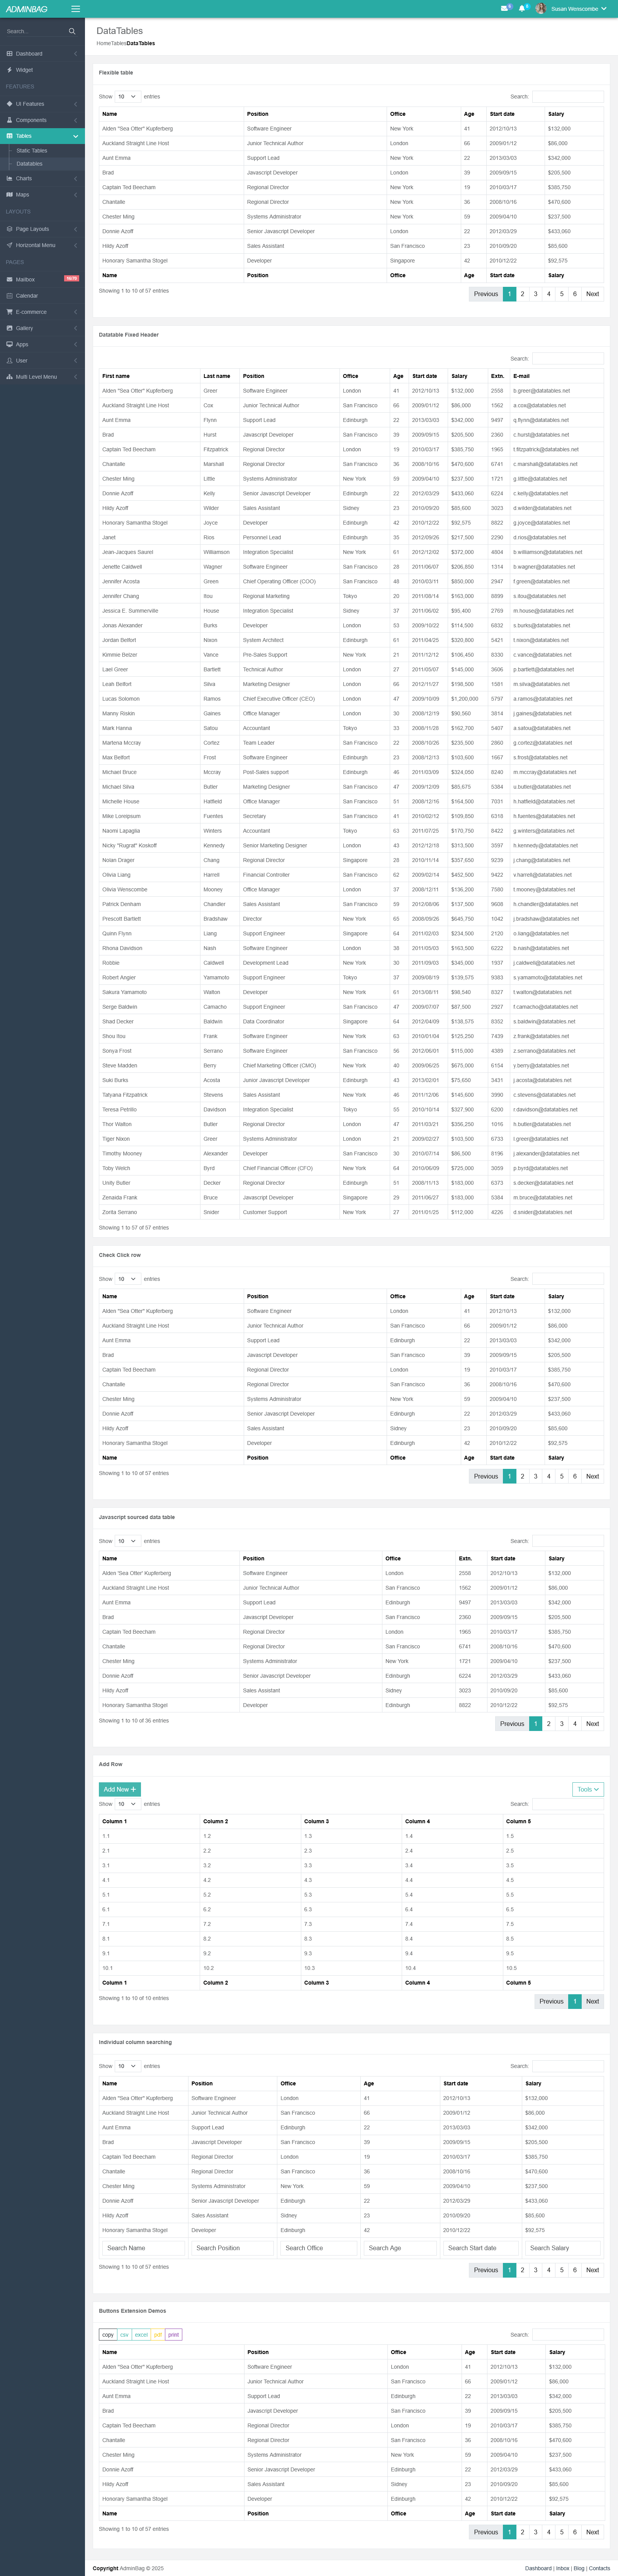Open the Contacts footer link
The image size is (618, 2576).
point(599,2568)
